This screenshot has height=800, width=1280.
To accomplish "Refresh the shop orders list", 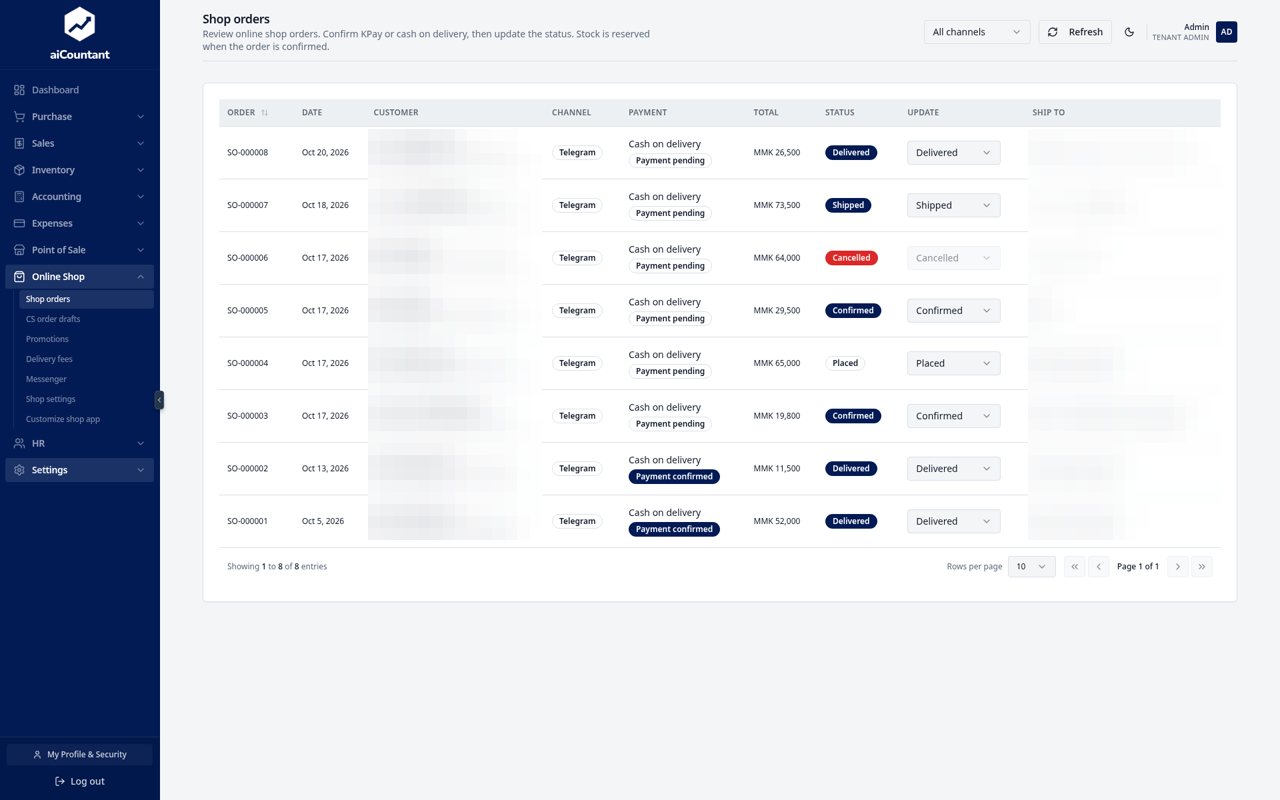I will [1075, 32].
